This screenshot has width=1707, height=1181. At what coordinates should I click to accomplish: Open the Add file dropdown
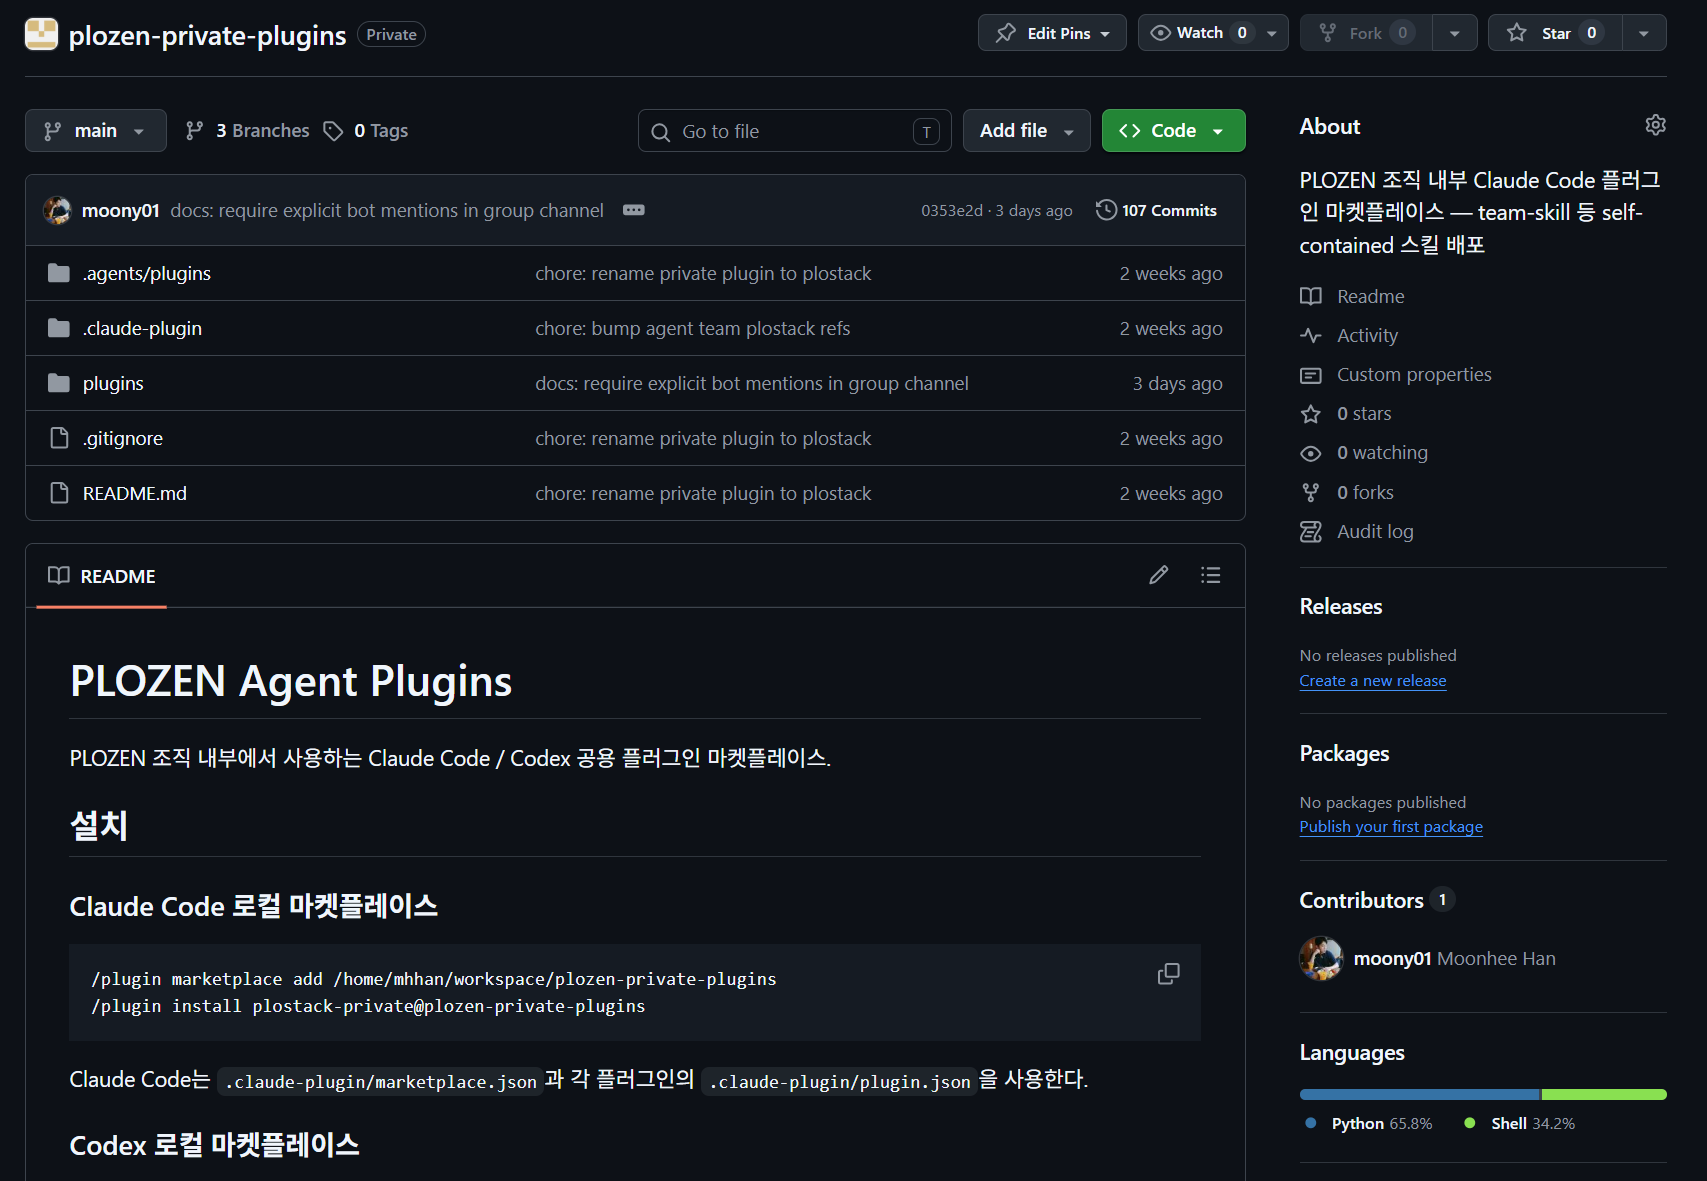click(1027, 131)
